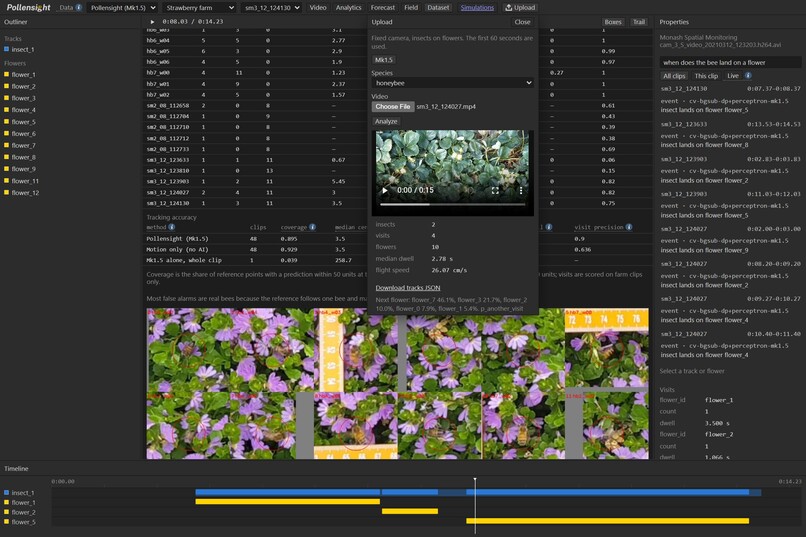
Task: Play the main clip from the transport bar
Action: tap(152, 22)
